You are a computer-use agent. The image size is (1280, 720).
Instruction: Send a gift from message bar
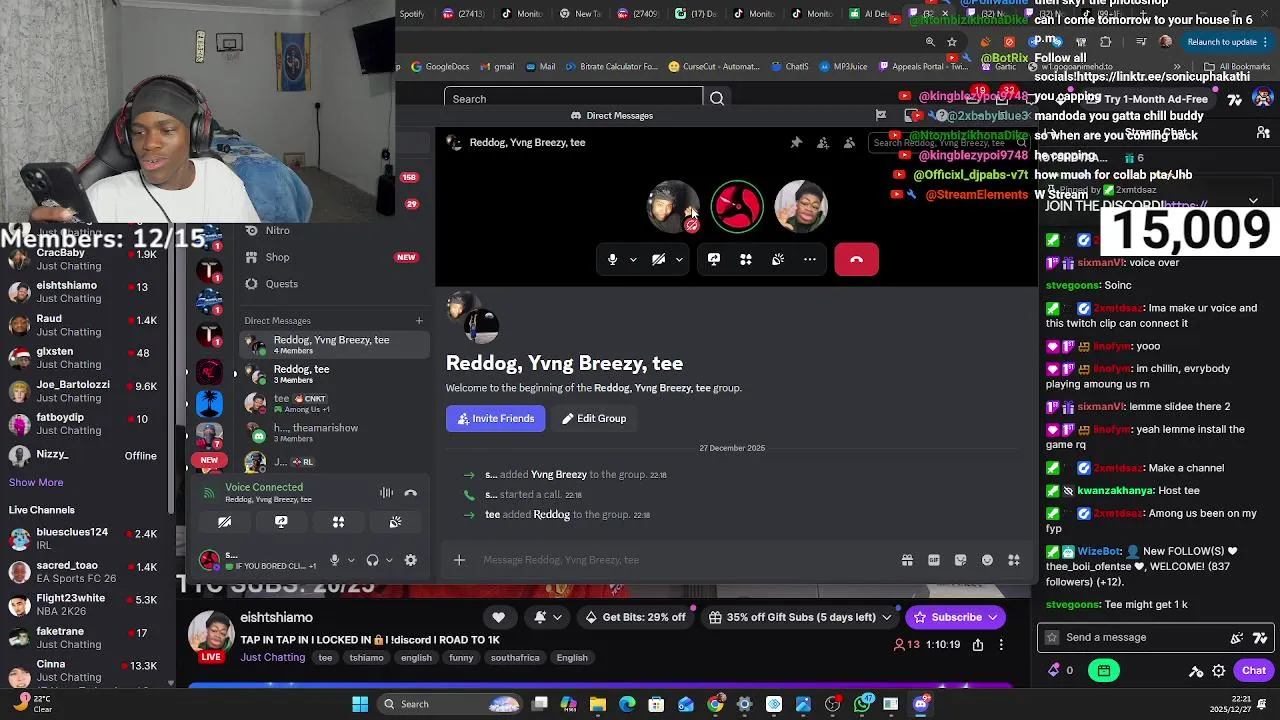point(907,560)
